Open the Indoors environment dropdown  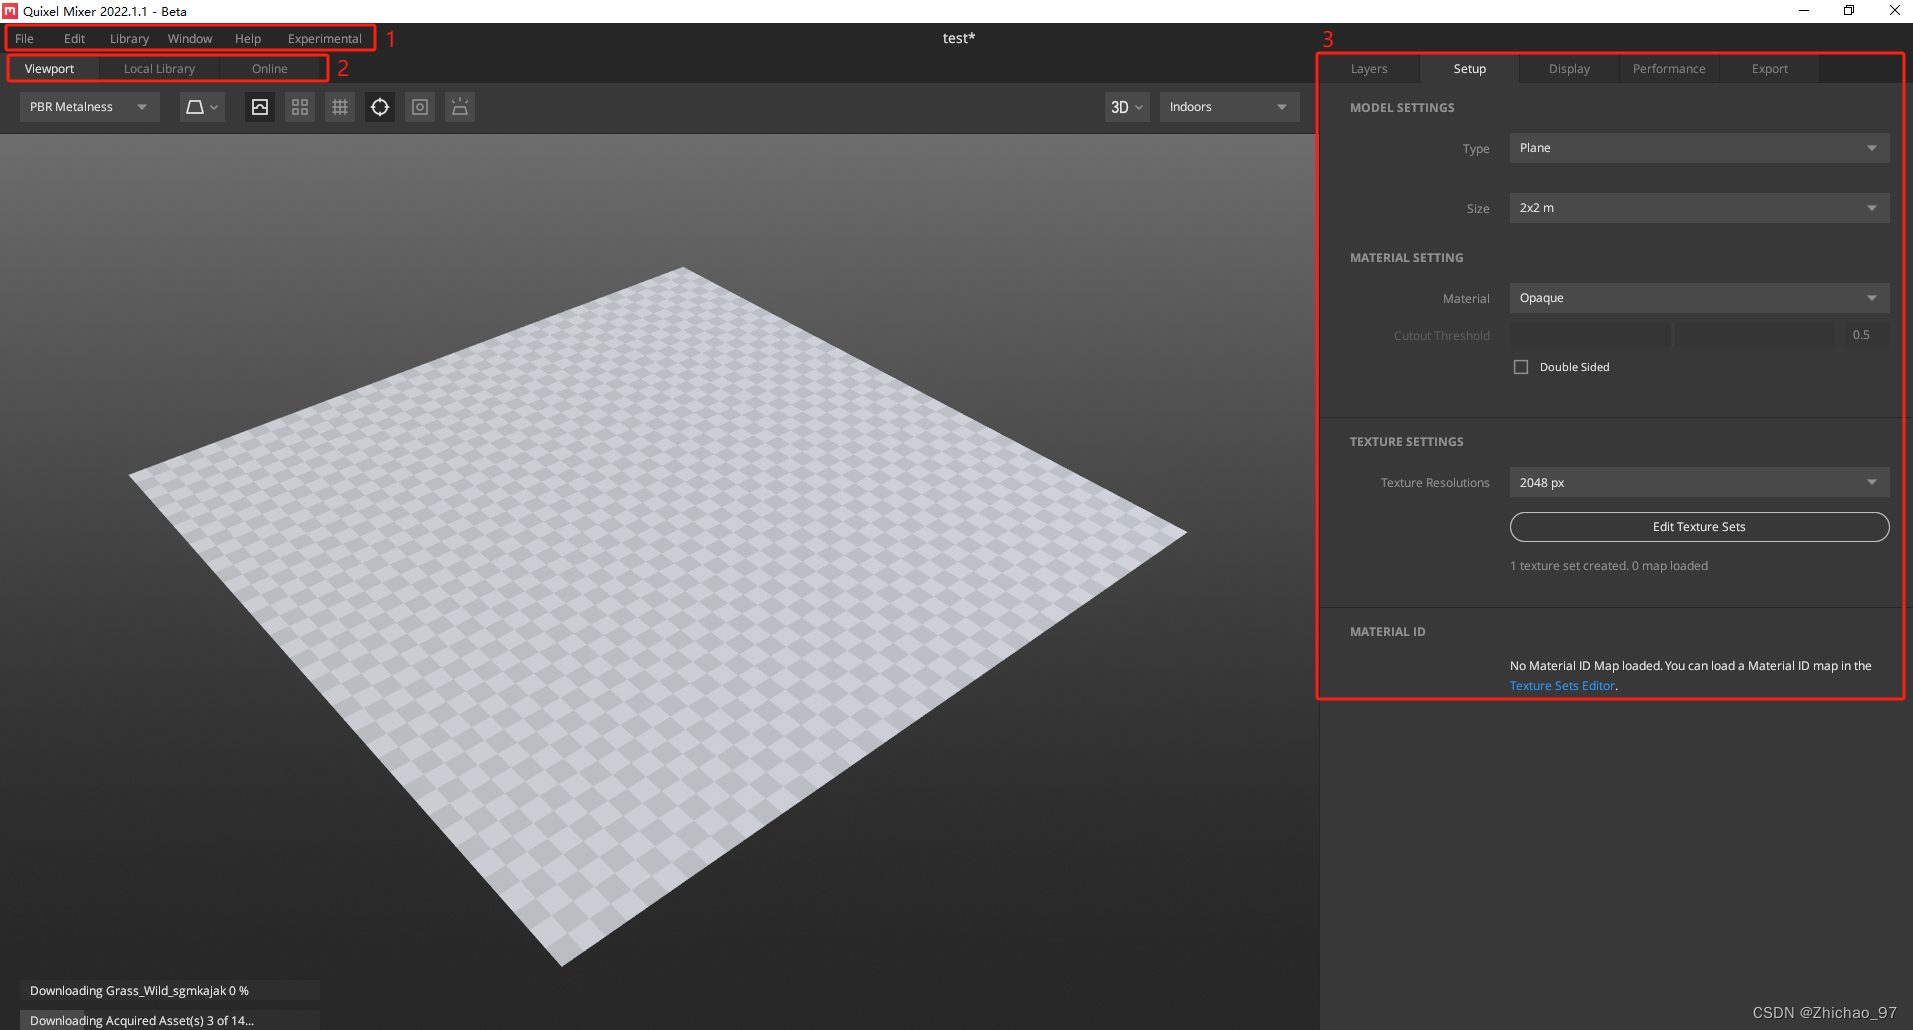[1228, 106]
